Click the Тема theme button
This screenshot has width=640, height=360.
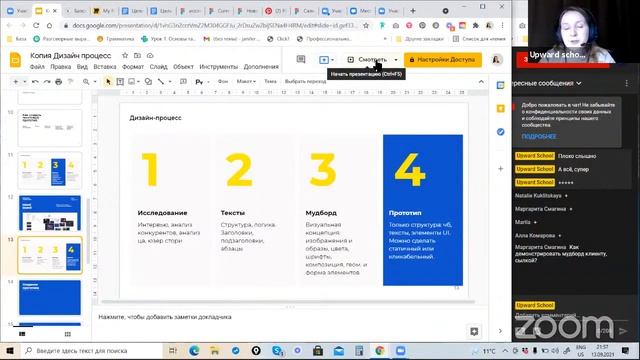tap(270, 81)
